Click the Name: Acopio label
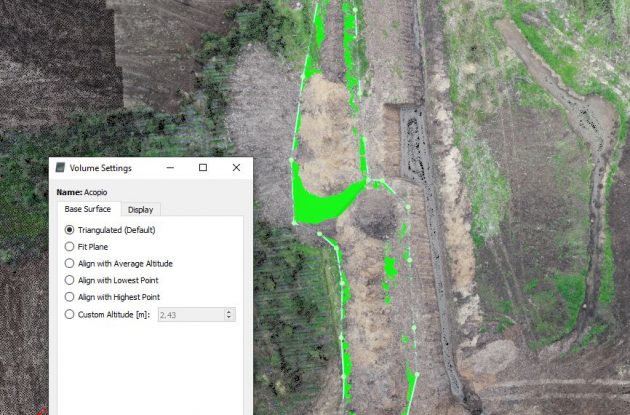 82,191
